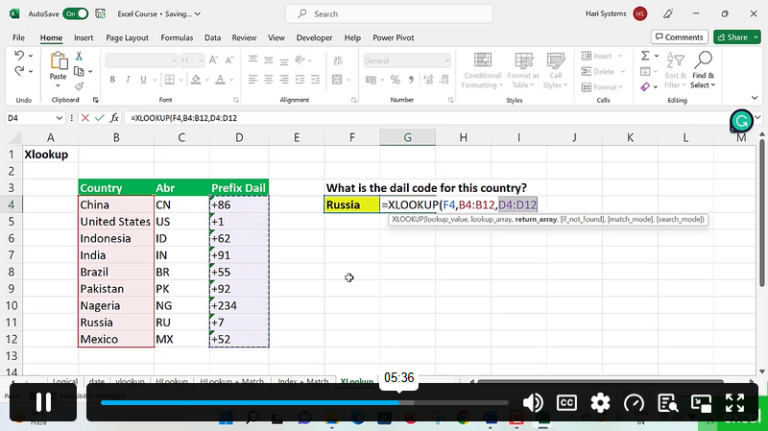Screen dimensions: 768x431
Task: Click the Format Painter brush icon
Action: 79,87
